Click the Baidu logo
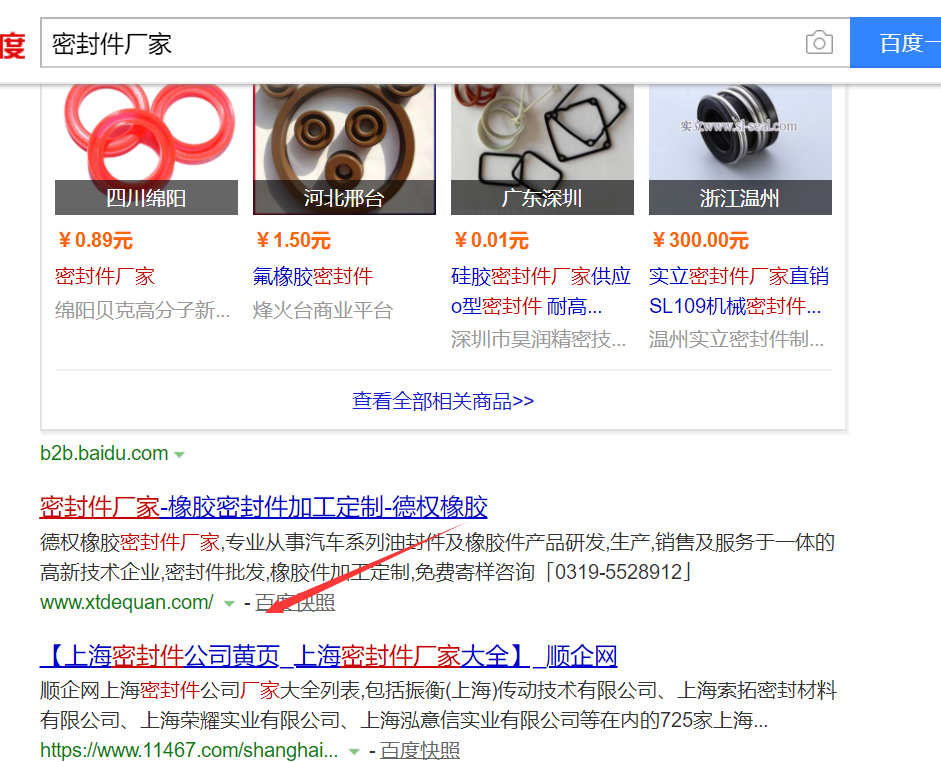941x762 pixels. point(12,46)
